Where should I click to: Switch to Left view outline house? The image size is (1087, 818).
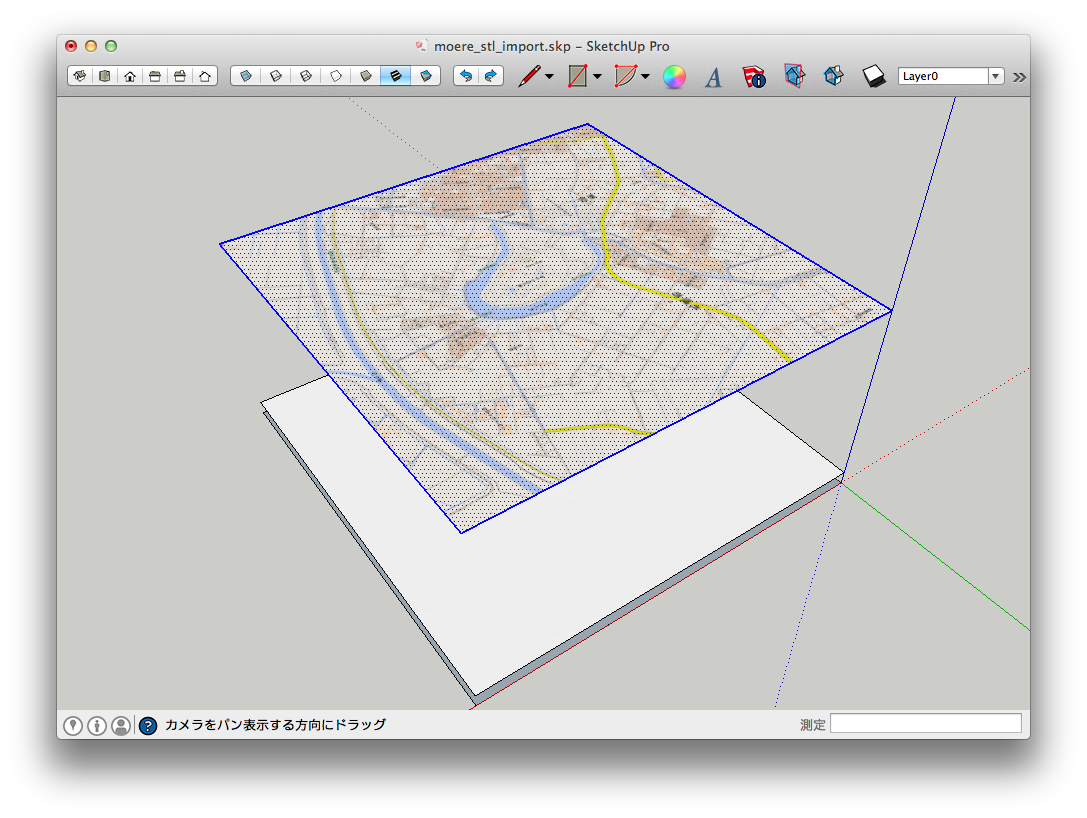(x=205, y=76)
